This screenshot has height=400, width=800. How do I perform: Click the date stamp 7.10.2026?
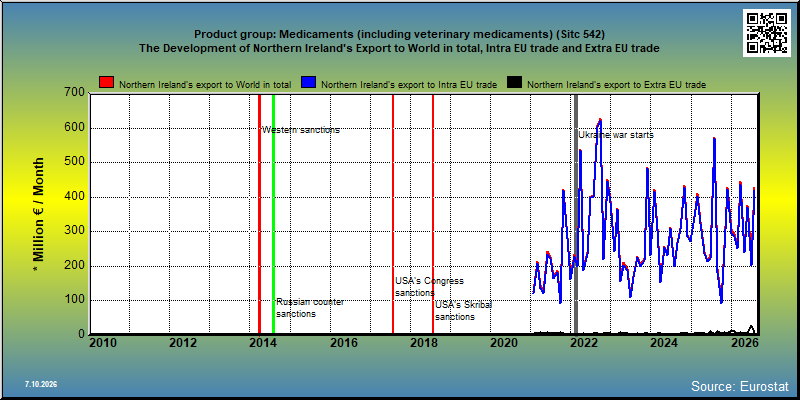(40, 384)
